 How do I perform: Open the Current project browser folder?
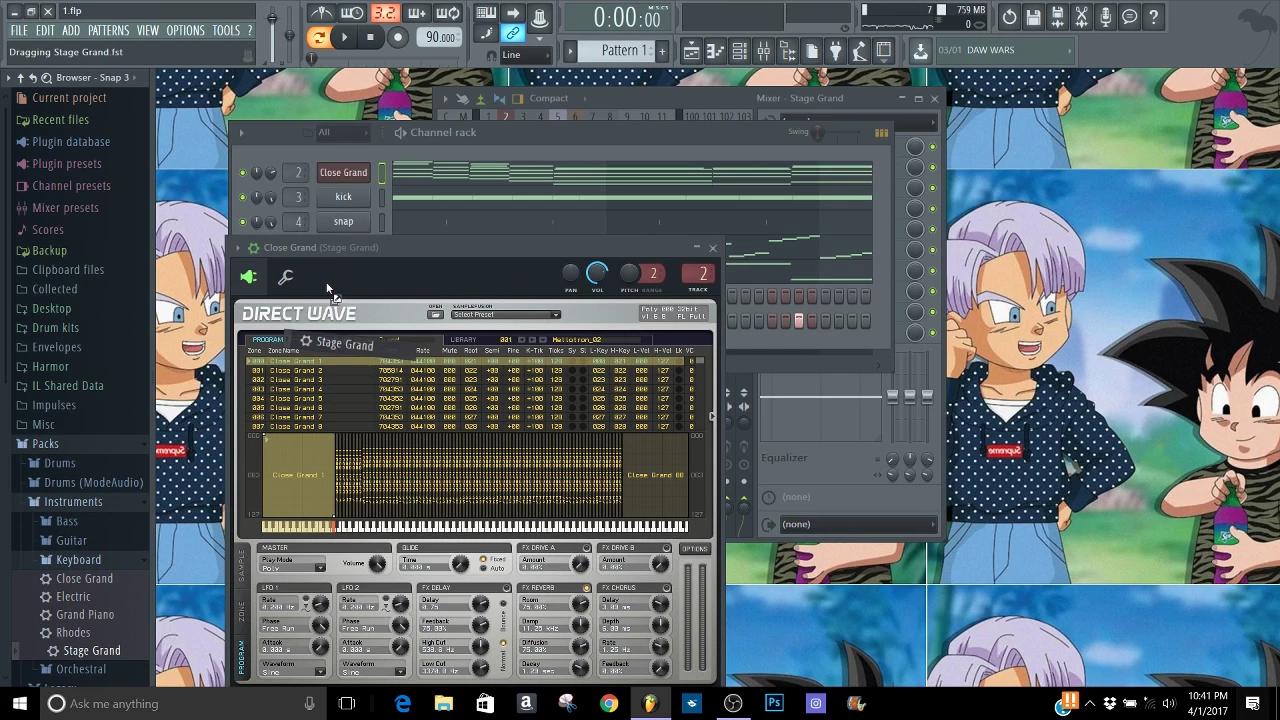(69, 98)
